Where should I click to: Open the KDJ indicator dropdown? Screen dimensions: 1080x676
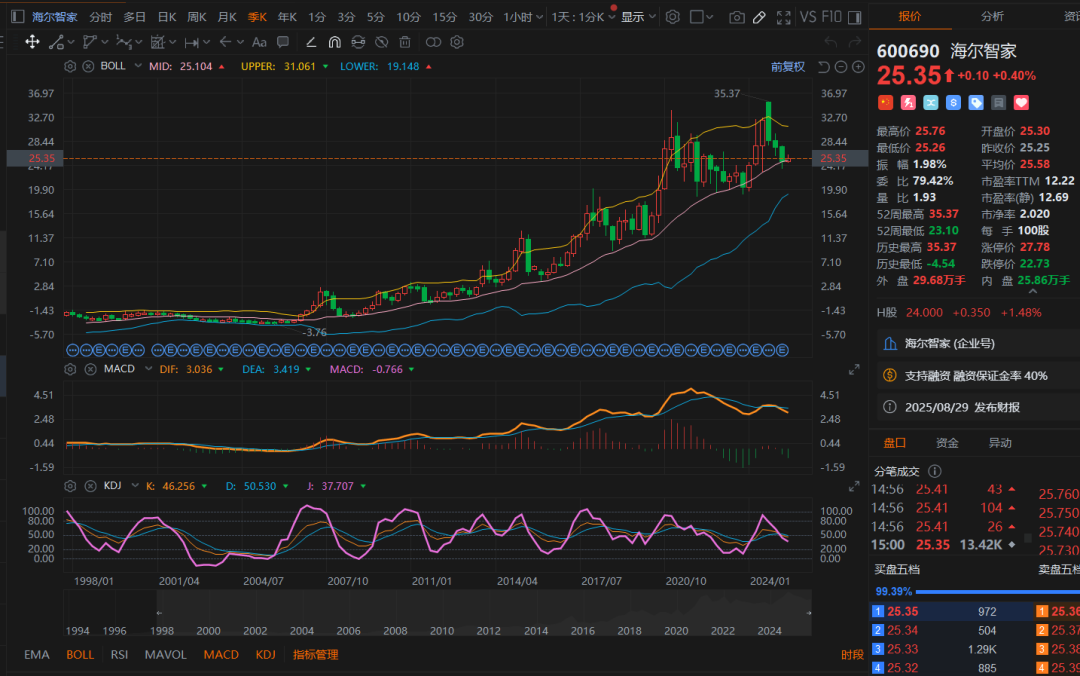point(135,486)
